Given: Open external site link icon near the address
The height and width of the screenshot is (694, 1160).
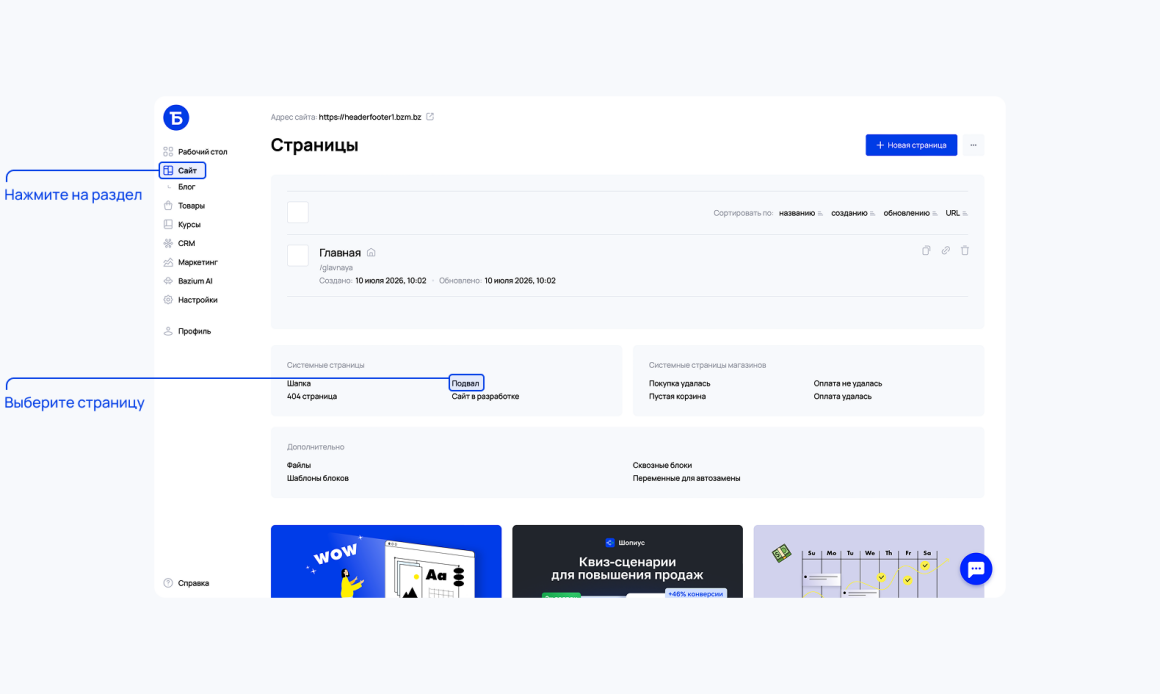Looking at the screenshot, I should pyautogui.click(x=430, y=117).
